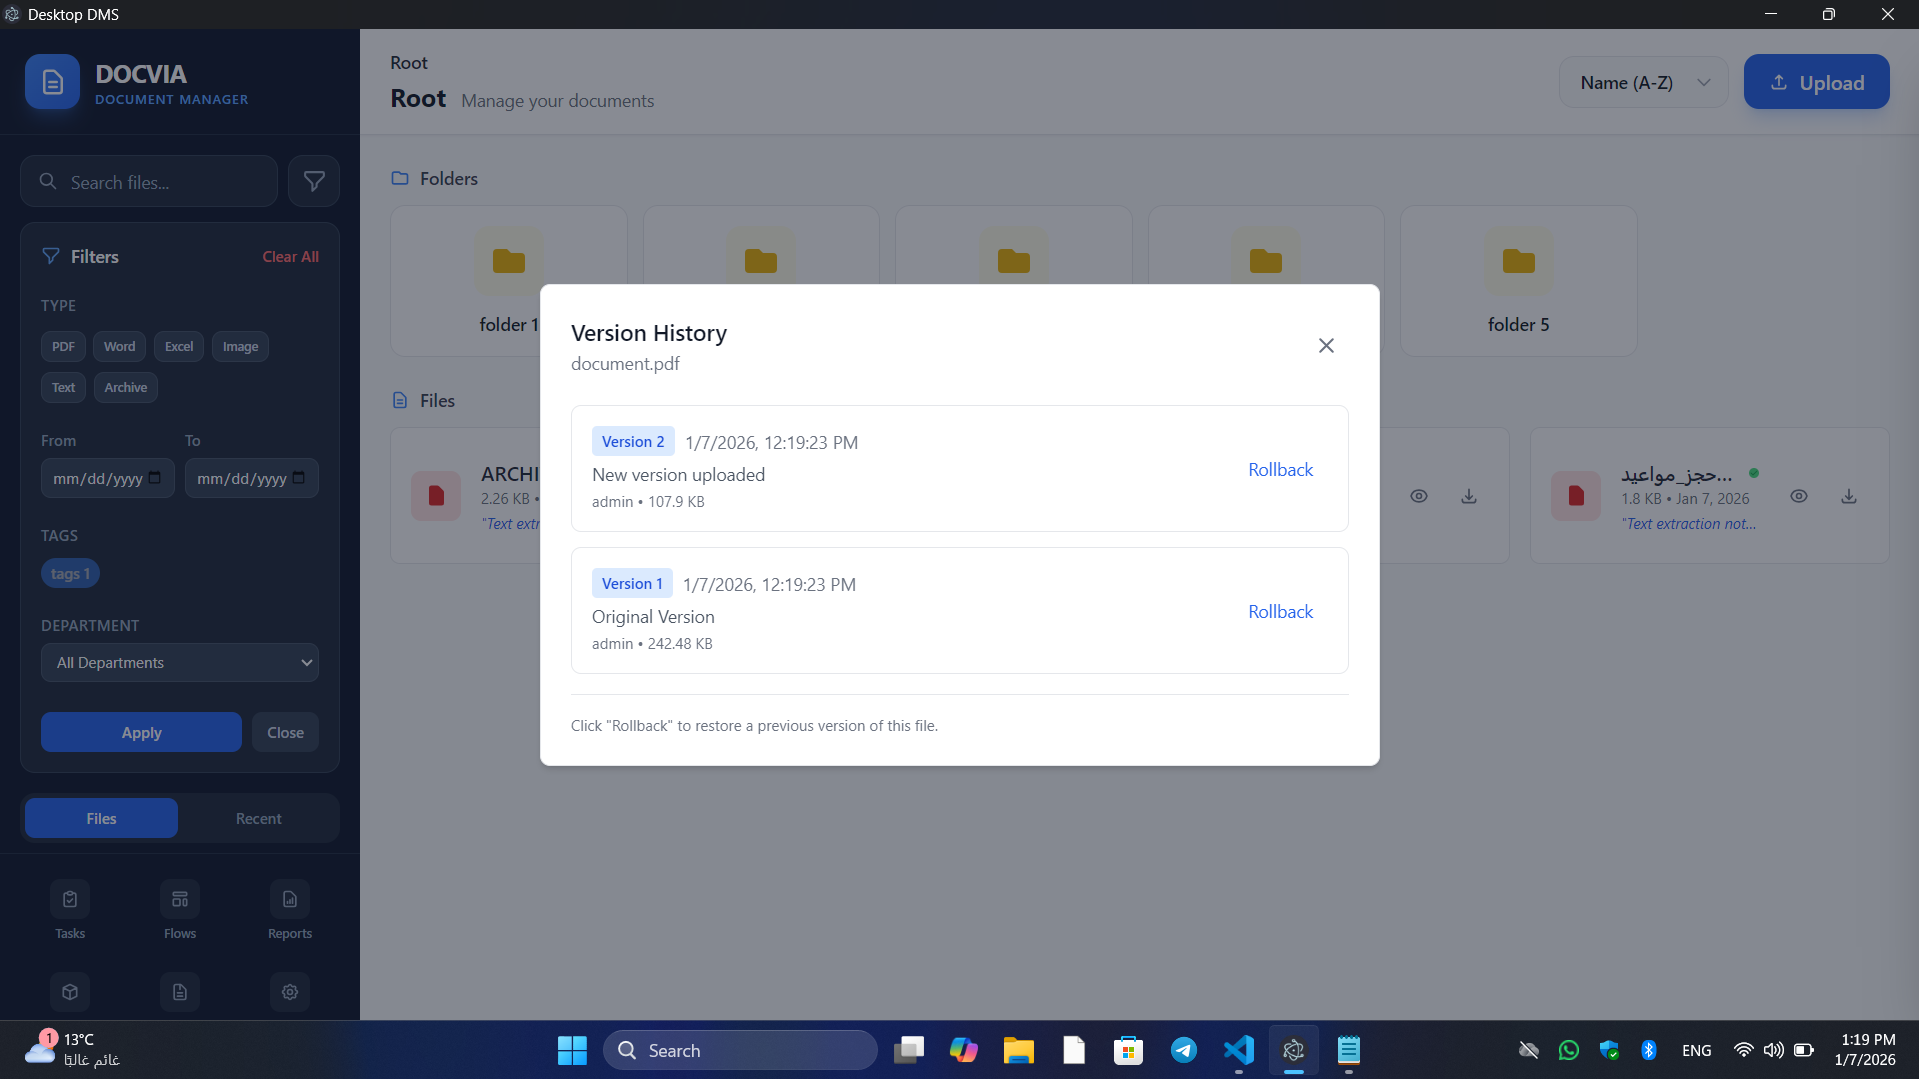1919x1079 pixels.
Task: Click the cube icon below Tasks
Action: pos(70,991)
